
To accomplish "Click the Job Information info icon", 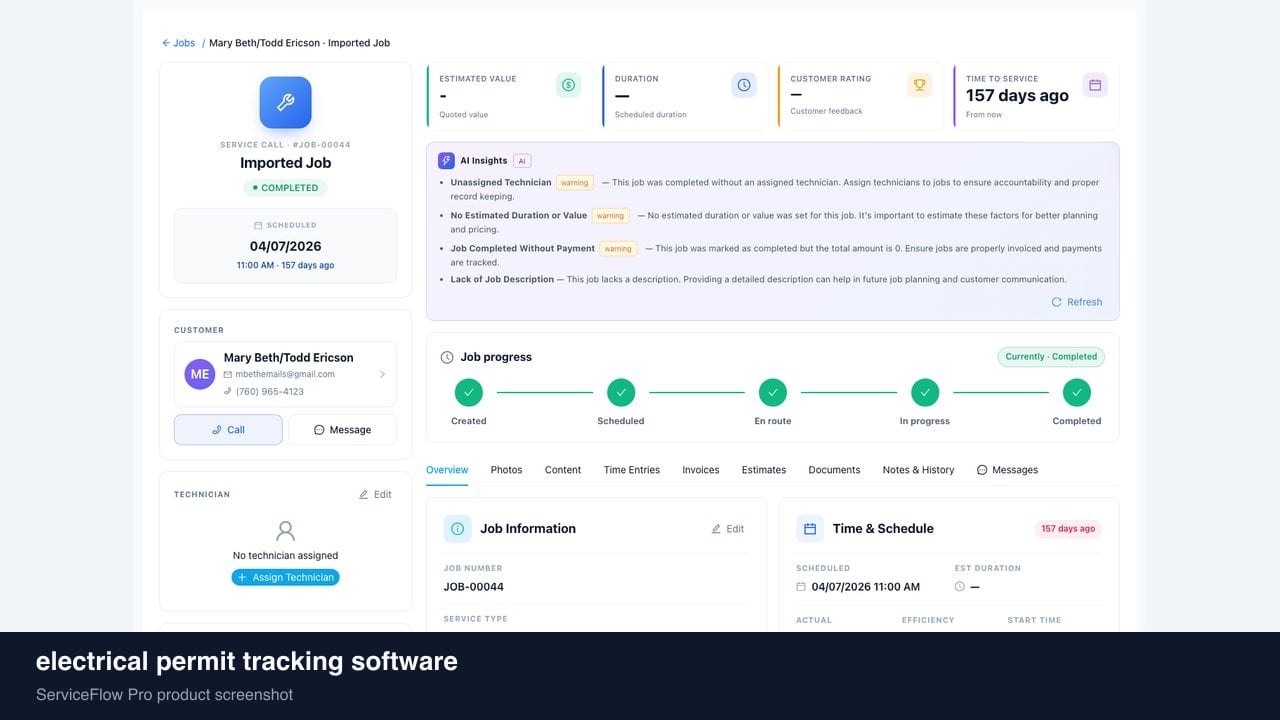I will (457, 529).
